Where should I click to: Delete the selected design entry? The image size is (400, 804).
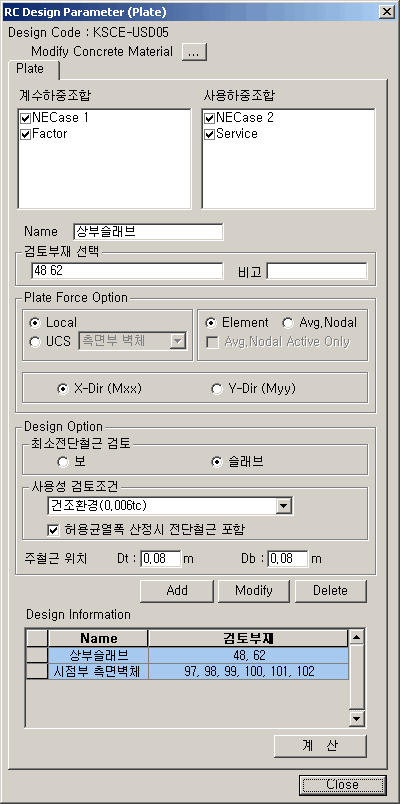point(331,591)
